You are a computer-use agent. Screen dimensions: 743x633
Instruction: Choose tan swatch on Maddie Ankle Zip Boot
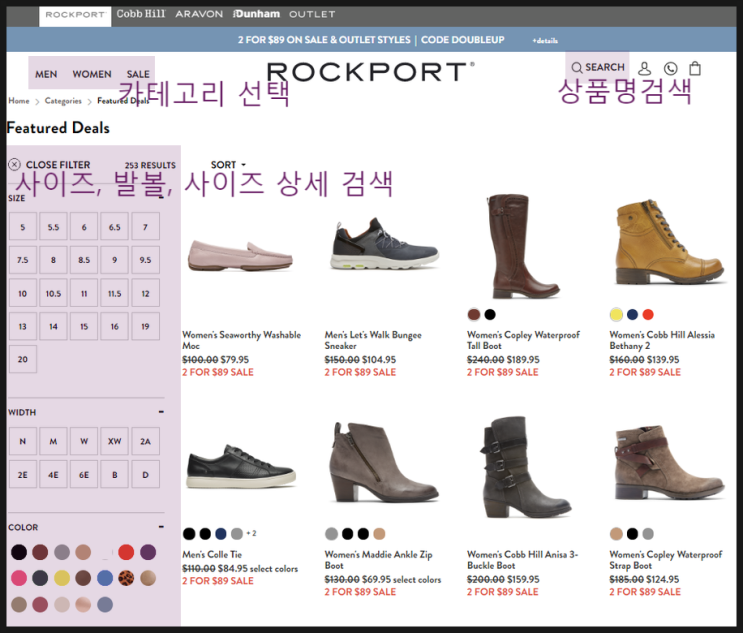point(379,534)
